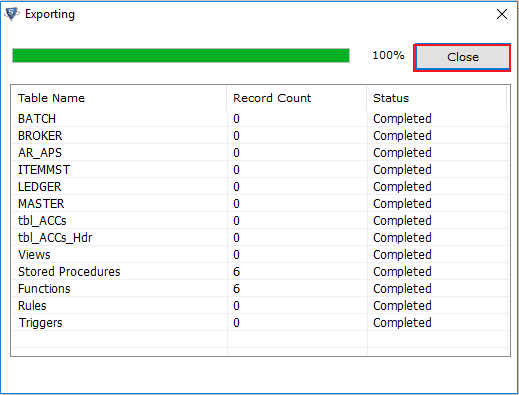Image resolution: width=519 pixels, height=395 pixels.
Task: Select the Rules row
Action: coord(260,306)
